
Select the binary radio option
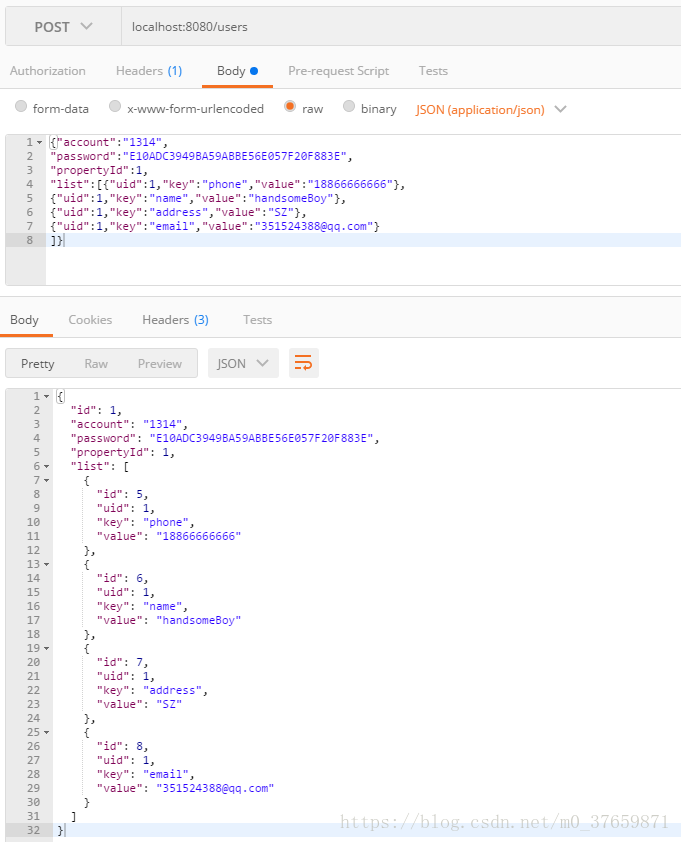(x=349, y=106)
